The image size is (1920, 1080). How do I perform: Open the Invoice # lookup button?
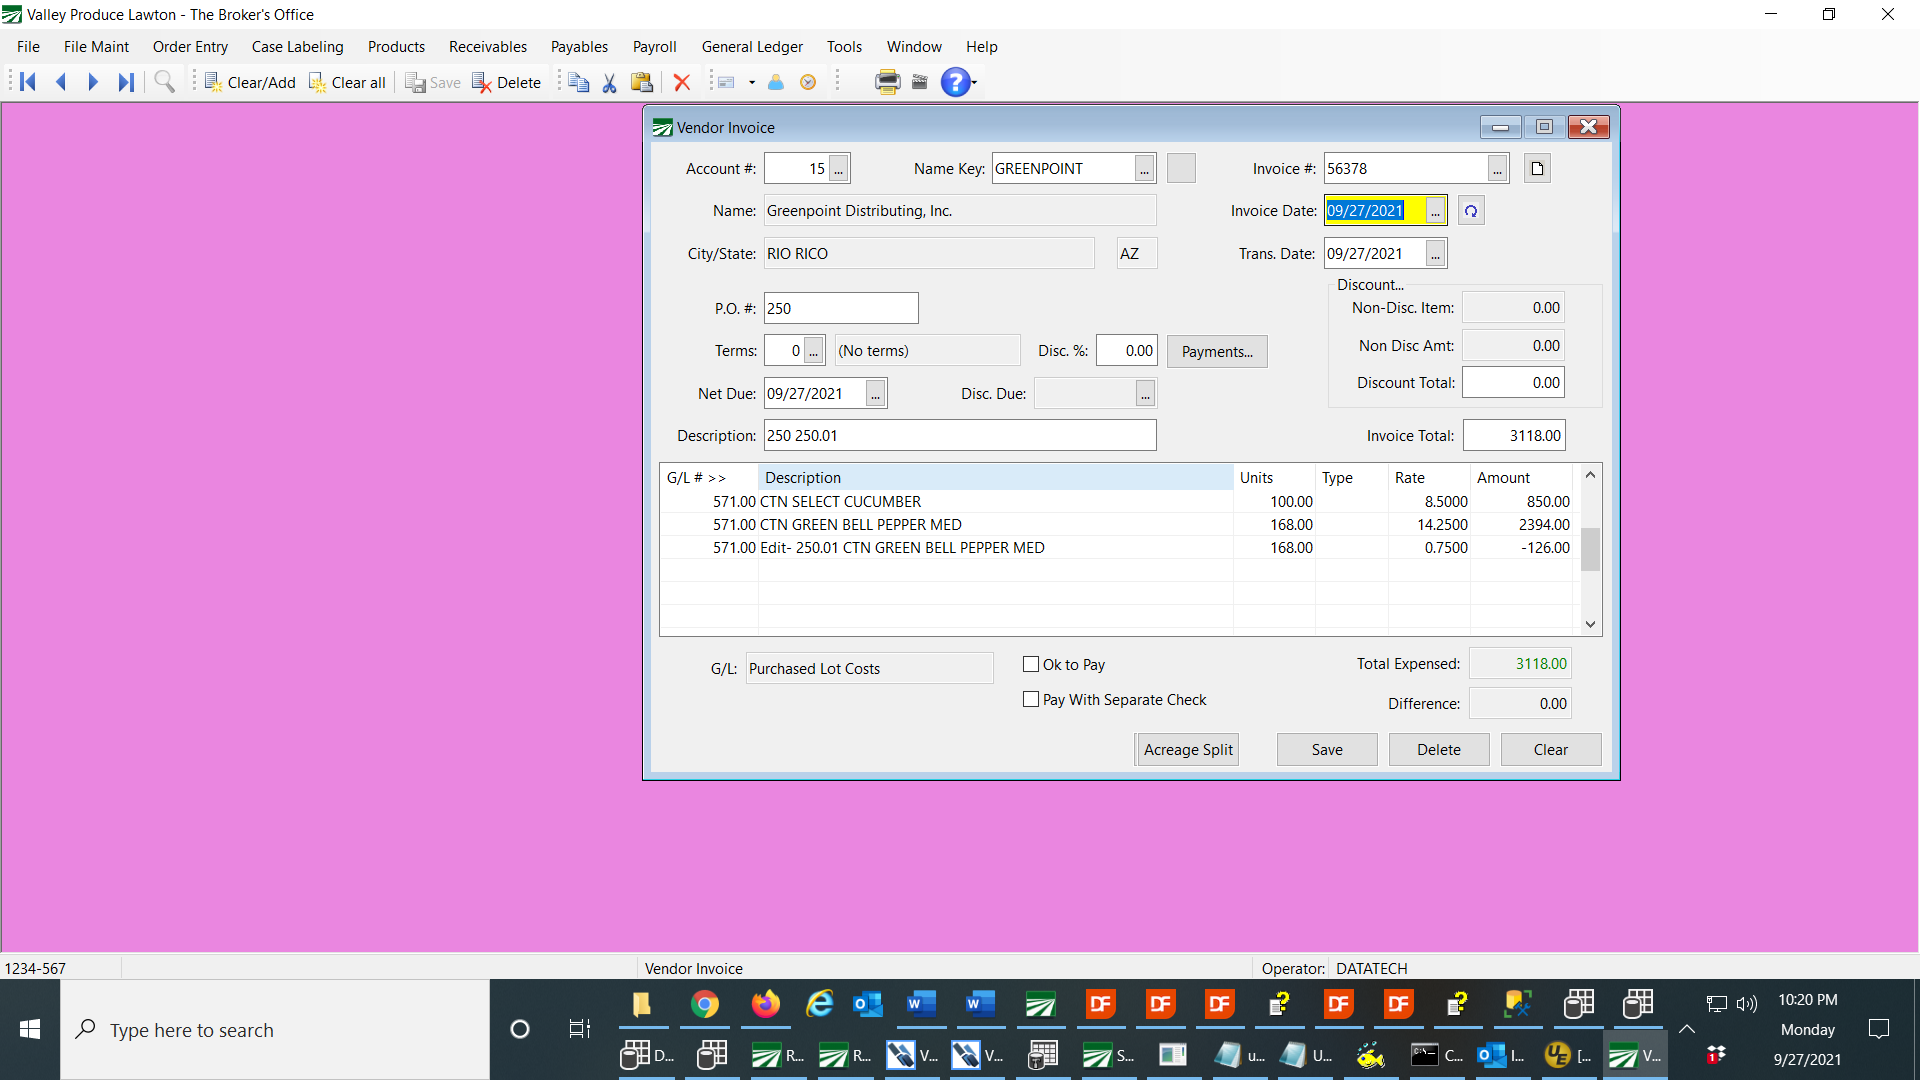(x=1497, y=169)
